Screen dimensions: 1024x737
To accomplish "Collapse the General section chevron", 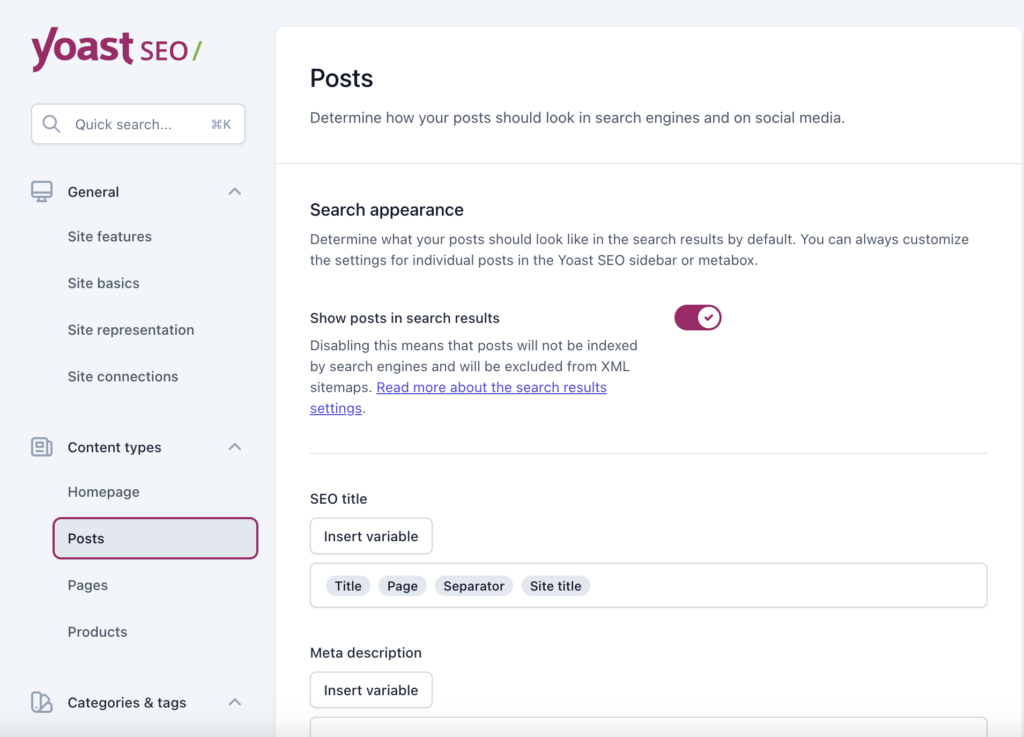I will click(x=235, y=191).
